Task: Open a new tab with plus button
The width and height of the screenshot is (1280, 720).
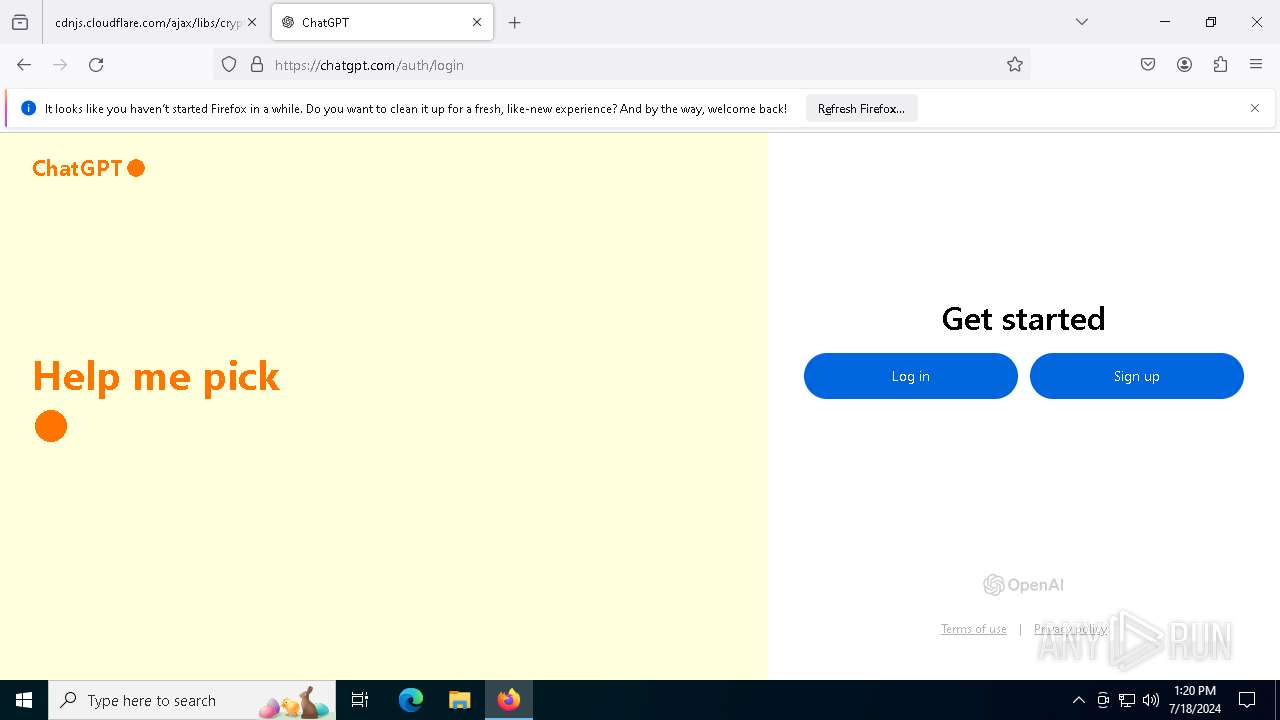Action: 514,22
